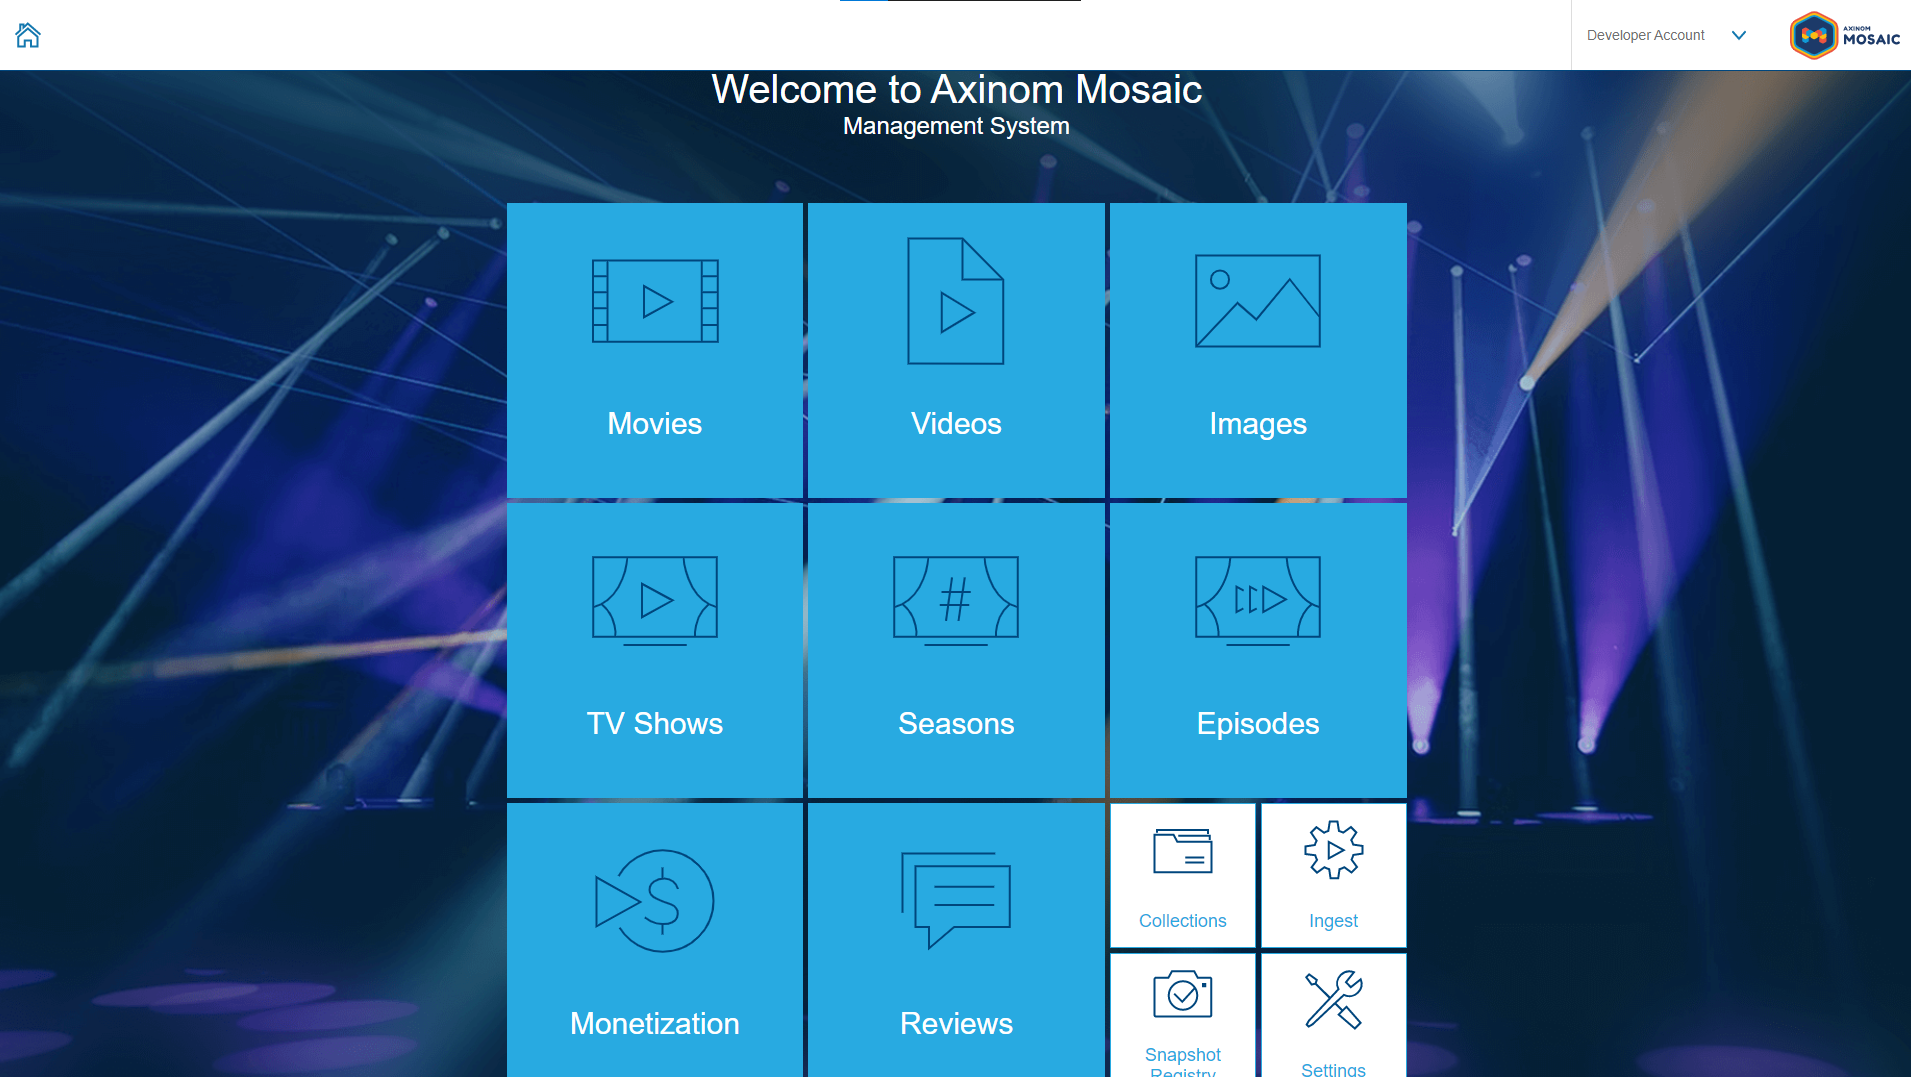This screenshot has width=1911, height=1077.
Task: Select the Seasons hash symbol icon
Action: pyautogui.click(x=955, y=600)
